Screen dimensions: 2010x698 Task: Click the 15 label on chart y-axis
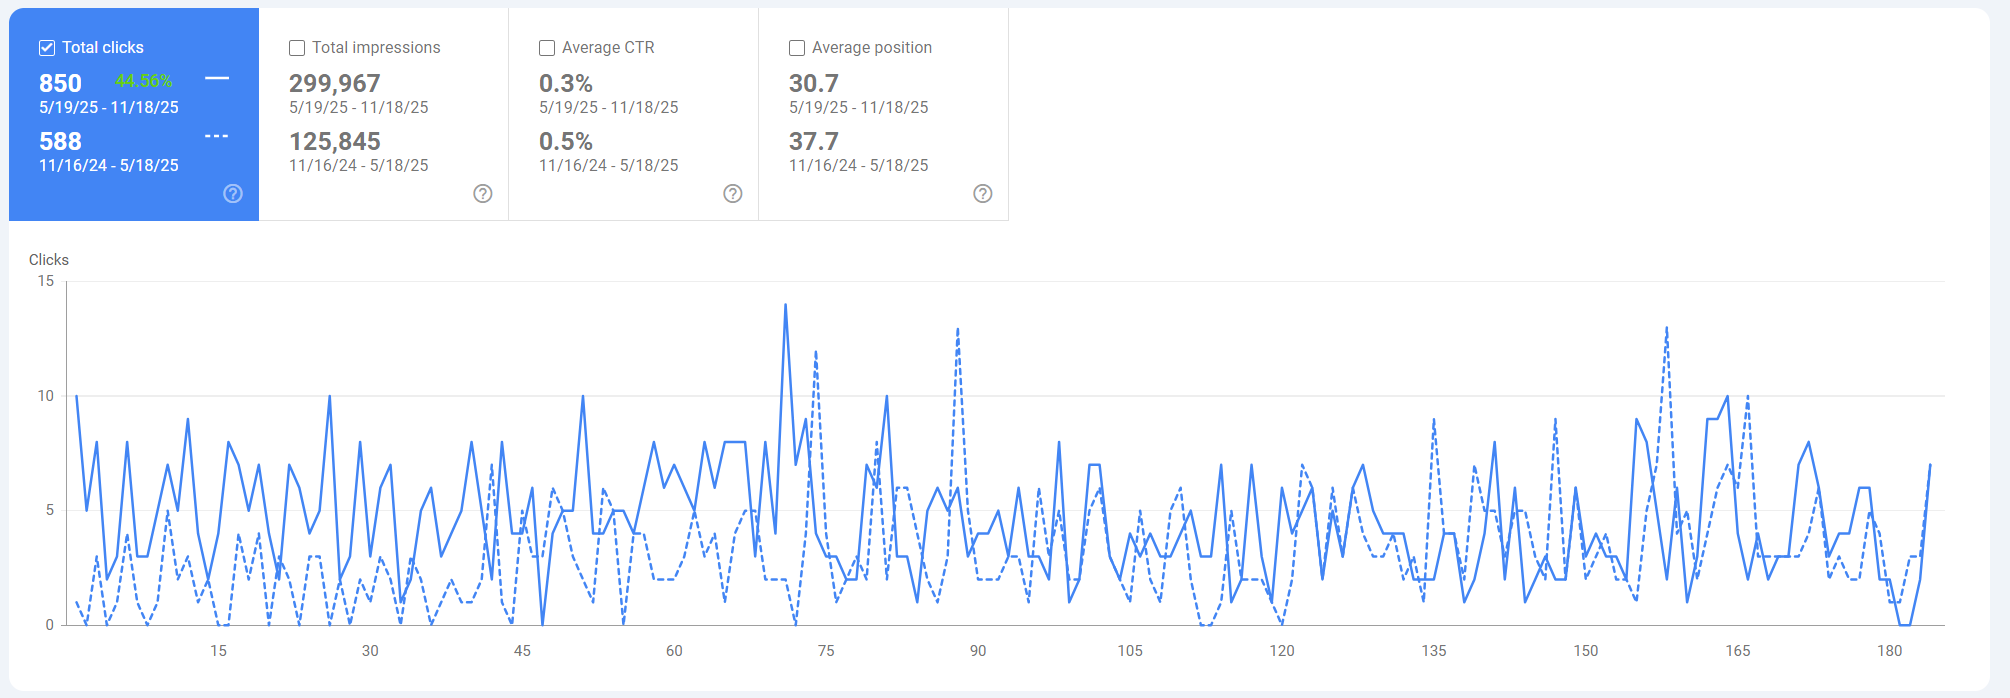[x=46, y=281]
